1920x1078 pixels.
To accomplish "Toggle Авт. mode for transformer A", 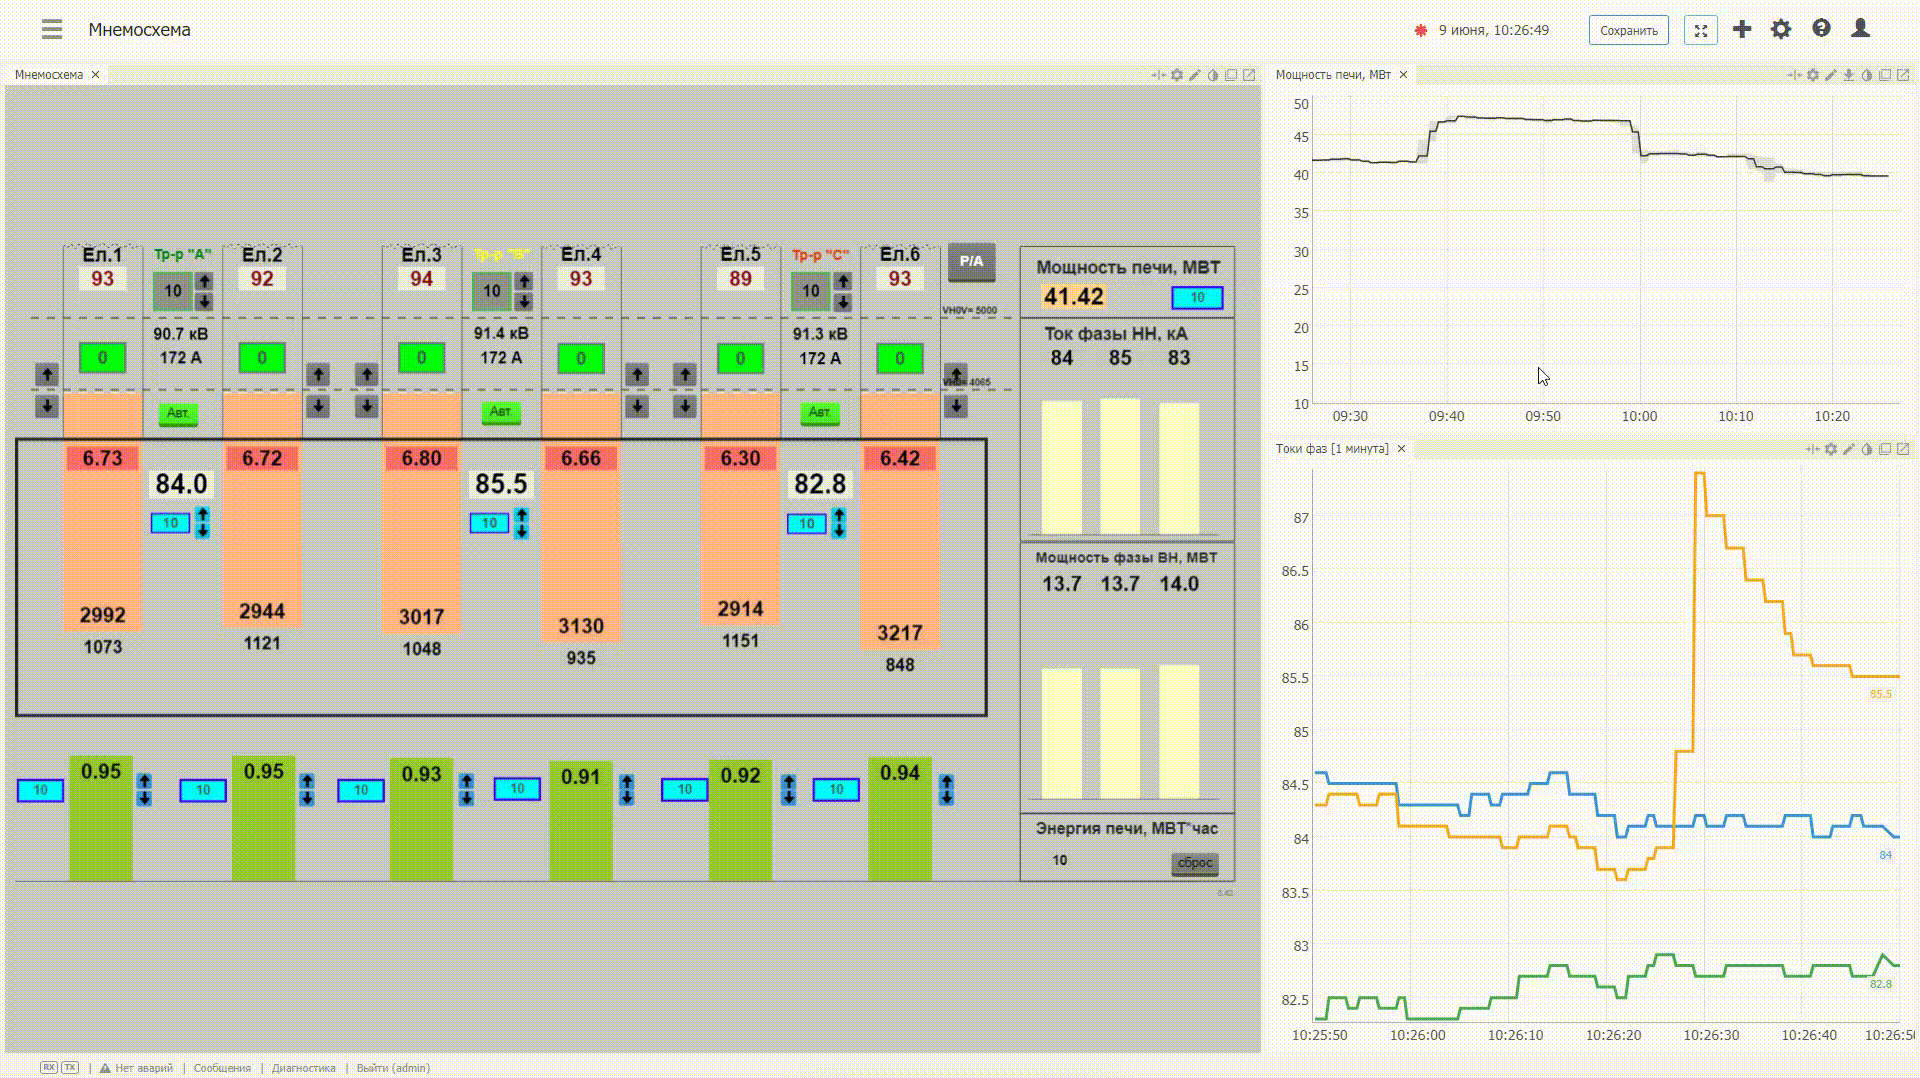I will [178, 413].
